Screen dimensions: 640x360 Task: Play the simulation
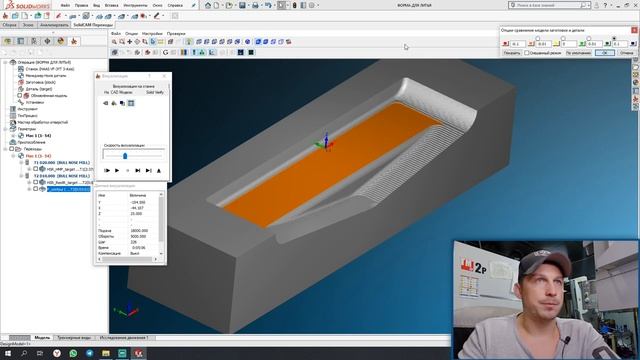pos(117,171)
